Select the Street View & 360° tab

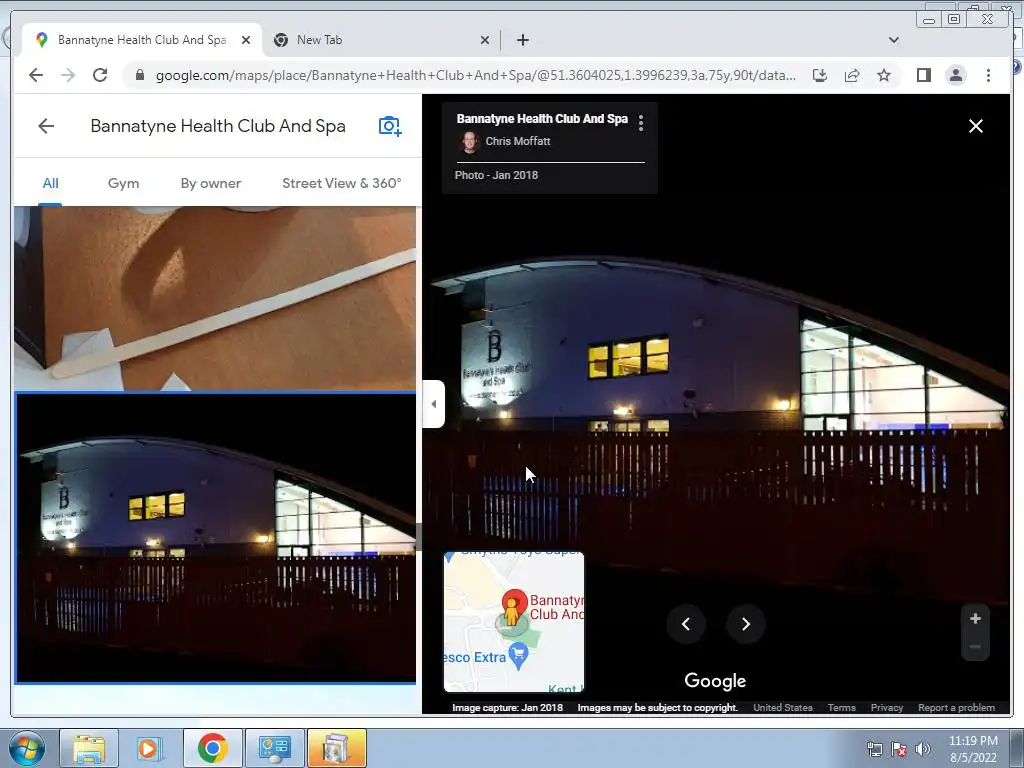tap(342, 184)
